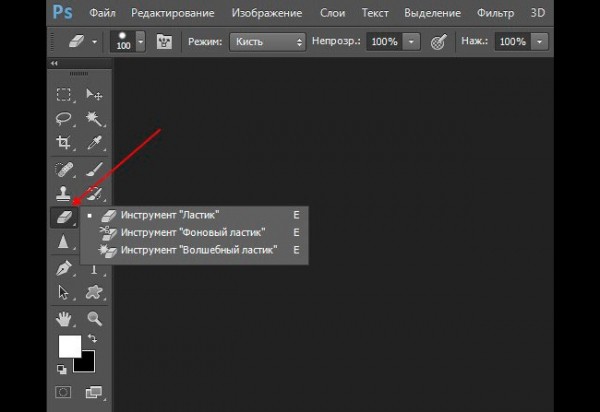Viewport: 600px width, 412px height.
Task: Select the Pen tool
Action: click(x=64, y=268)
